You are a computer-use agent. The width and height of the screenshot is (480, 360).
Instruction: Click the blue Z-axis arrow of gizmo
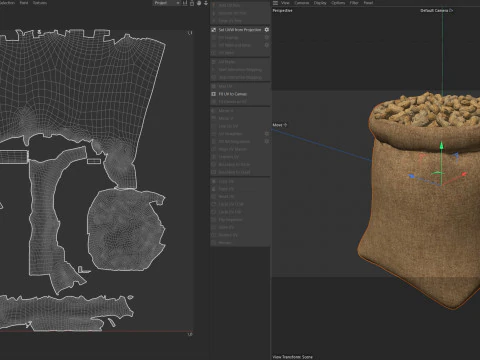click(x=412, y=176)
